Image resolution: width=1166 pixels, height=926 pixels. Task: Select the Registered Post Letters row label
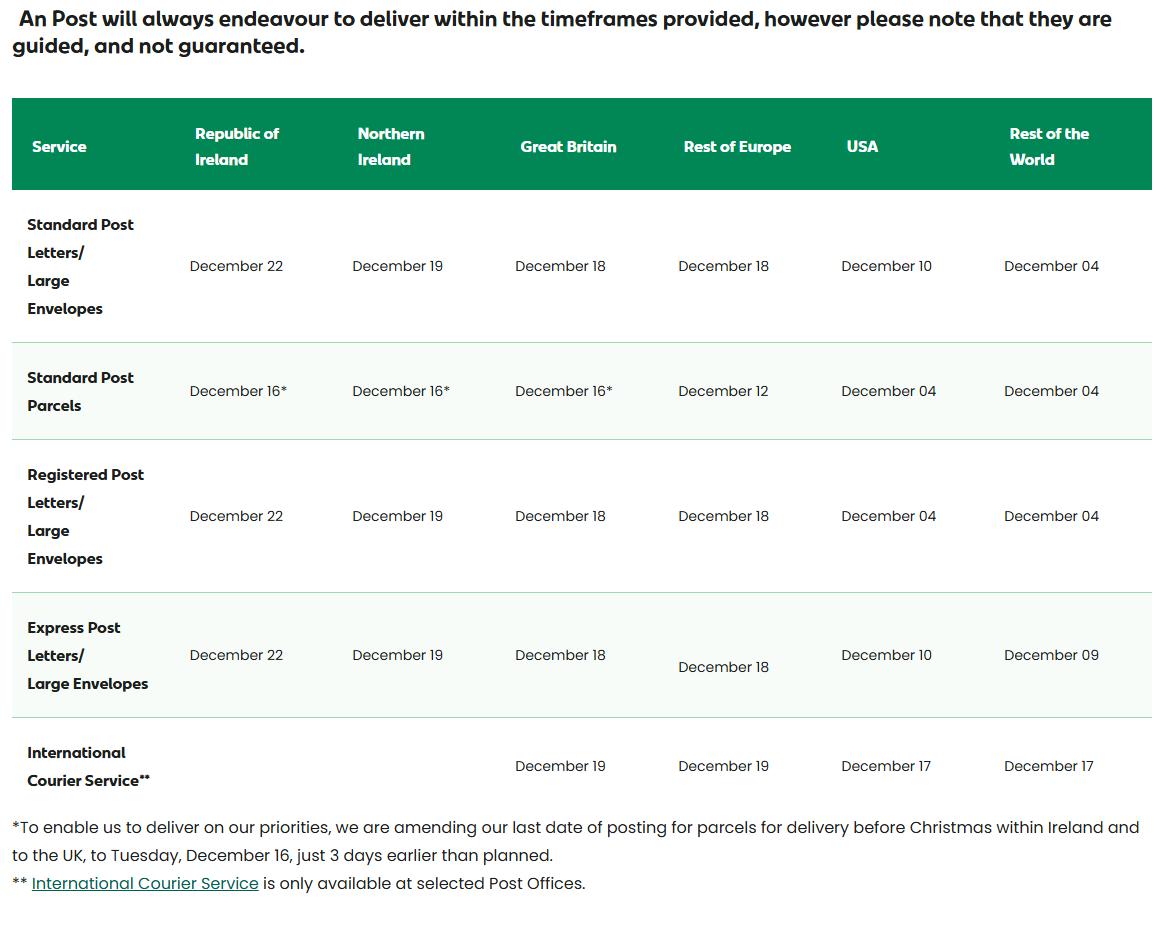pyautogui.click(x=85, y=517)
